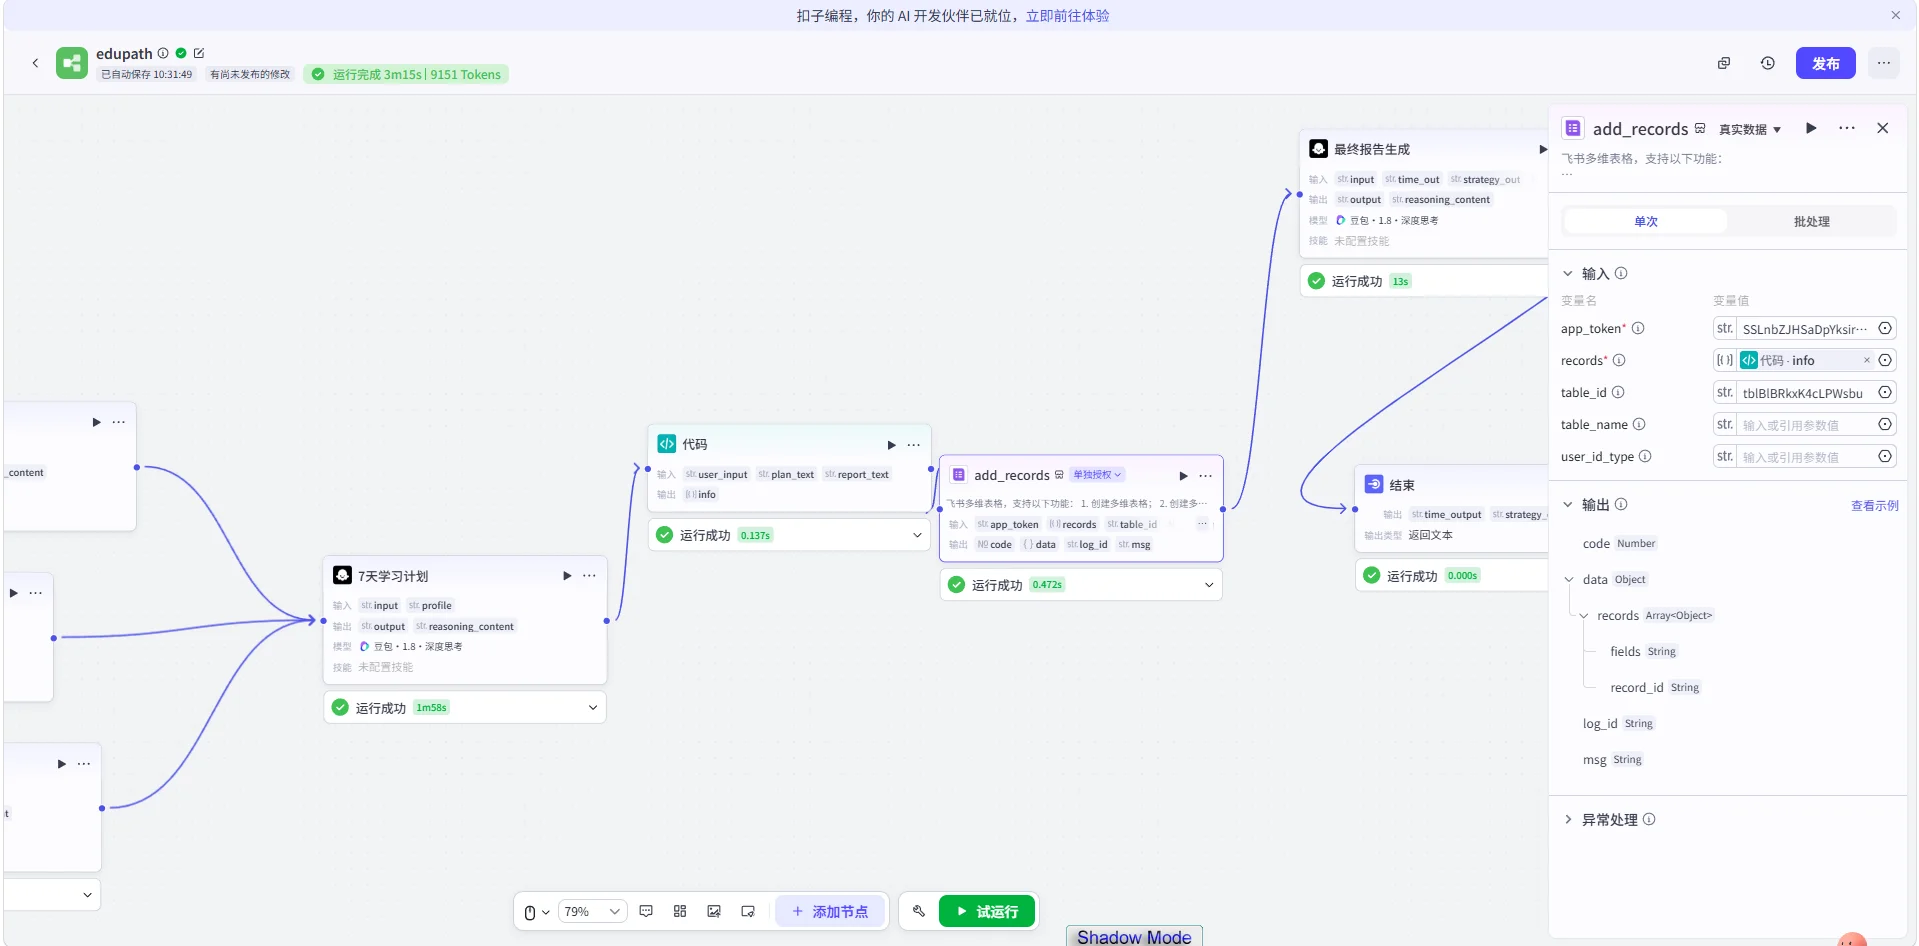
Task: Click the 结束 end node icon
Action: tap(1374, 484)
